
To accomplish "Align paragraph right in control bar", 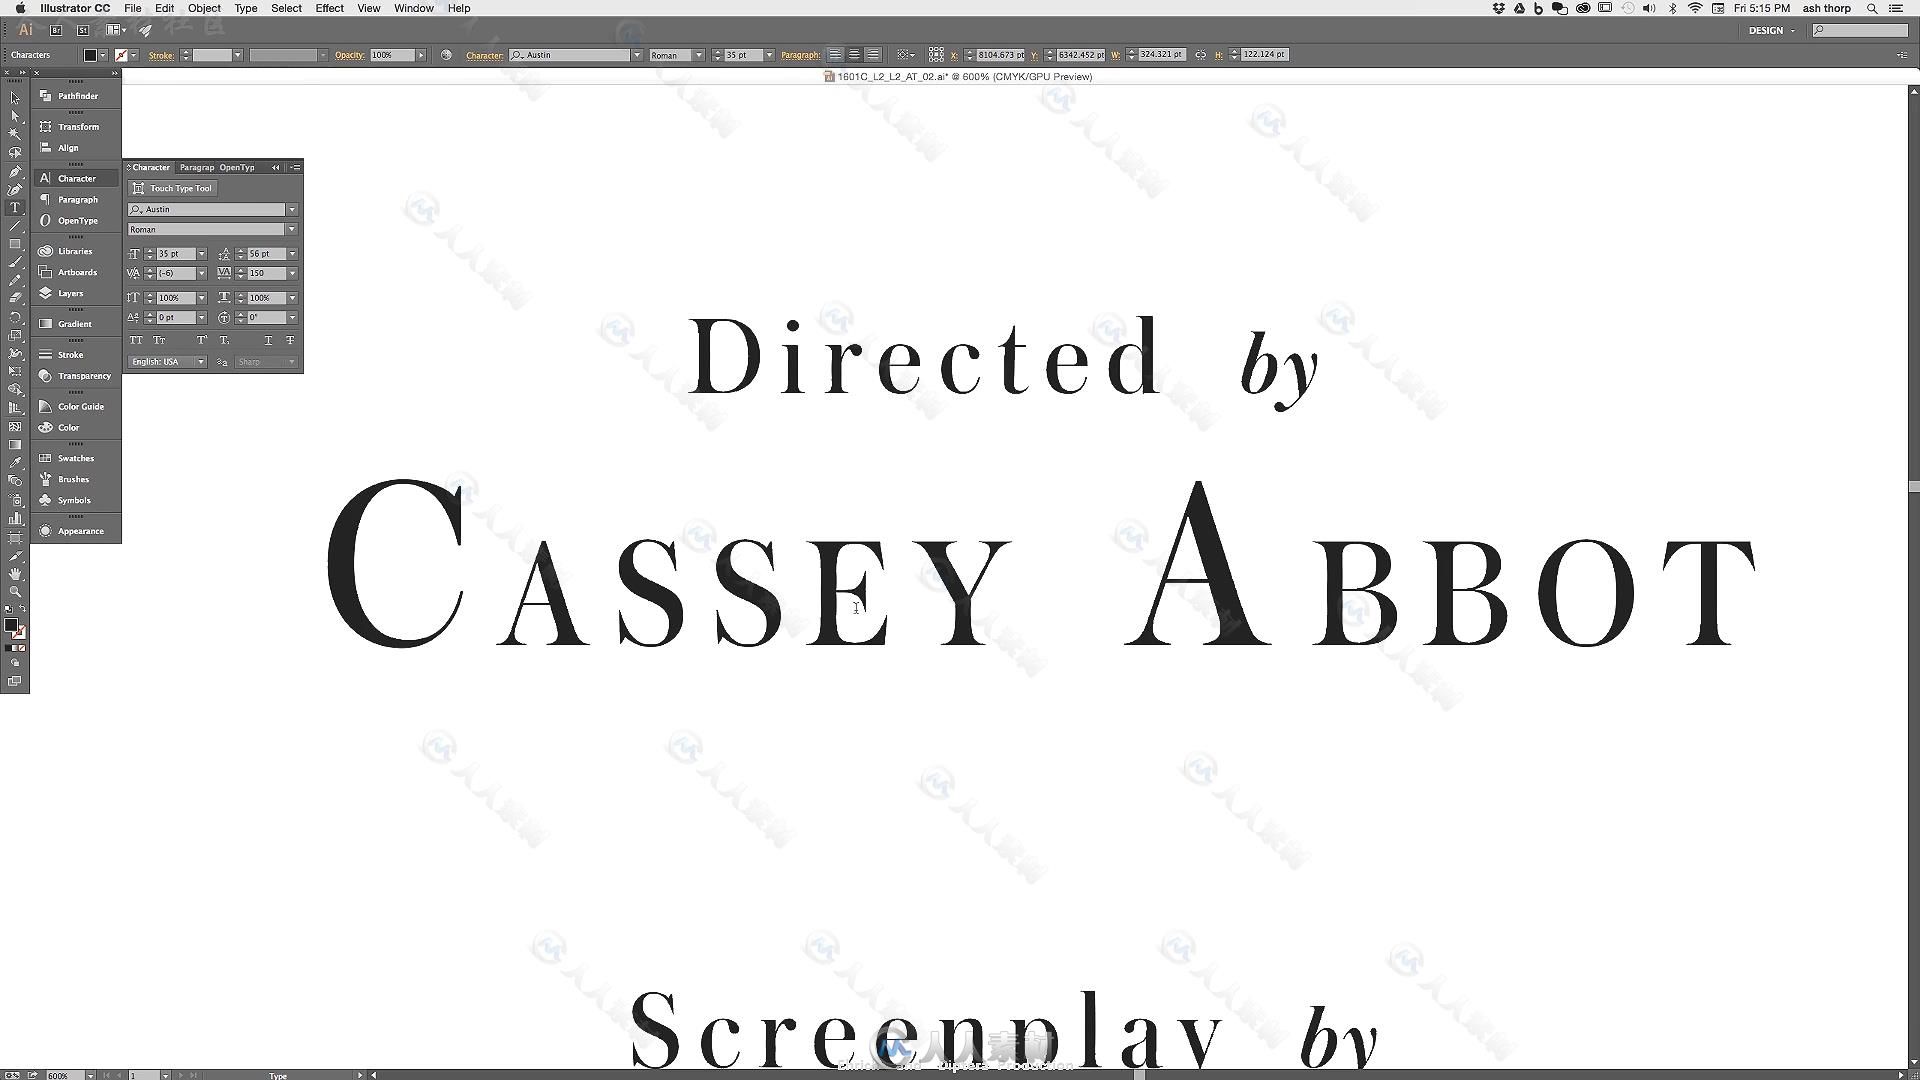I will [873, 55].
